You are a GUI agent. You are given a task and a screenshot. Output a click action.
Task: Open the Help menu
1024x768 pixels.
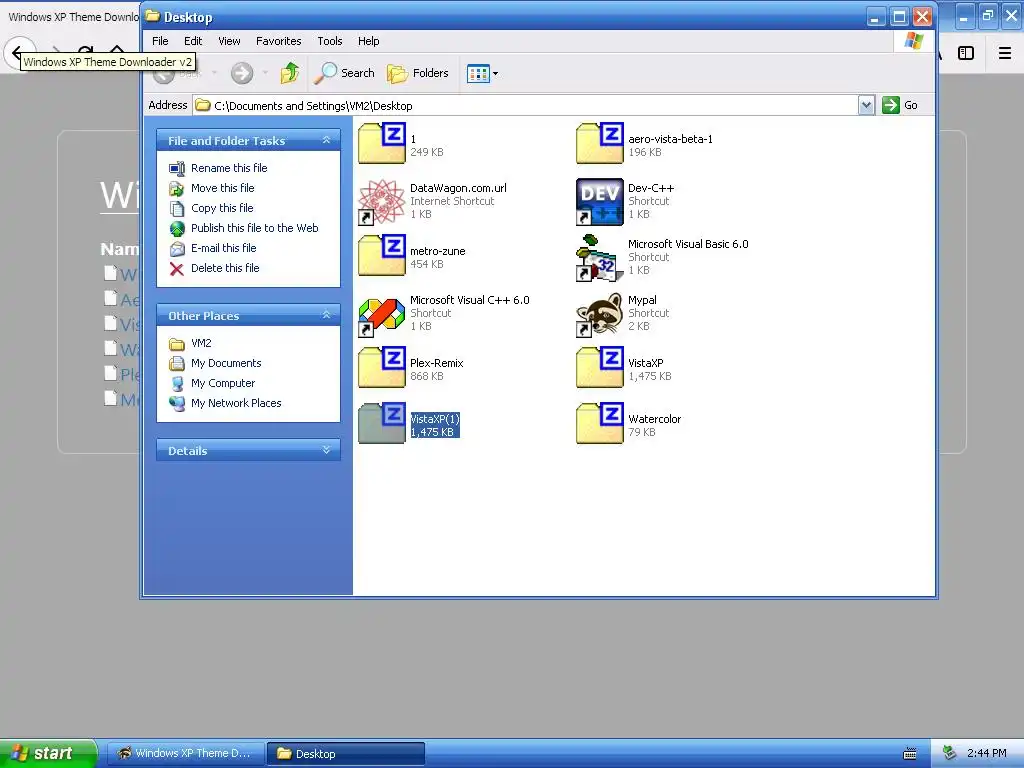tap(368, 40)
